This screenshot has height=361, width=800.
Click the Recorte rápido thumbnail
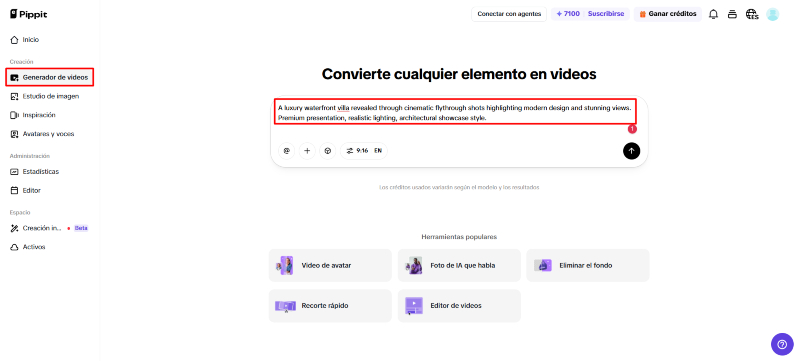click(x=285, y=306)
